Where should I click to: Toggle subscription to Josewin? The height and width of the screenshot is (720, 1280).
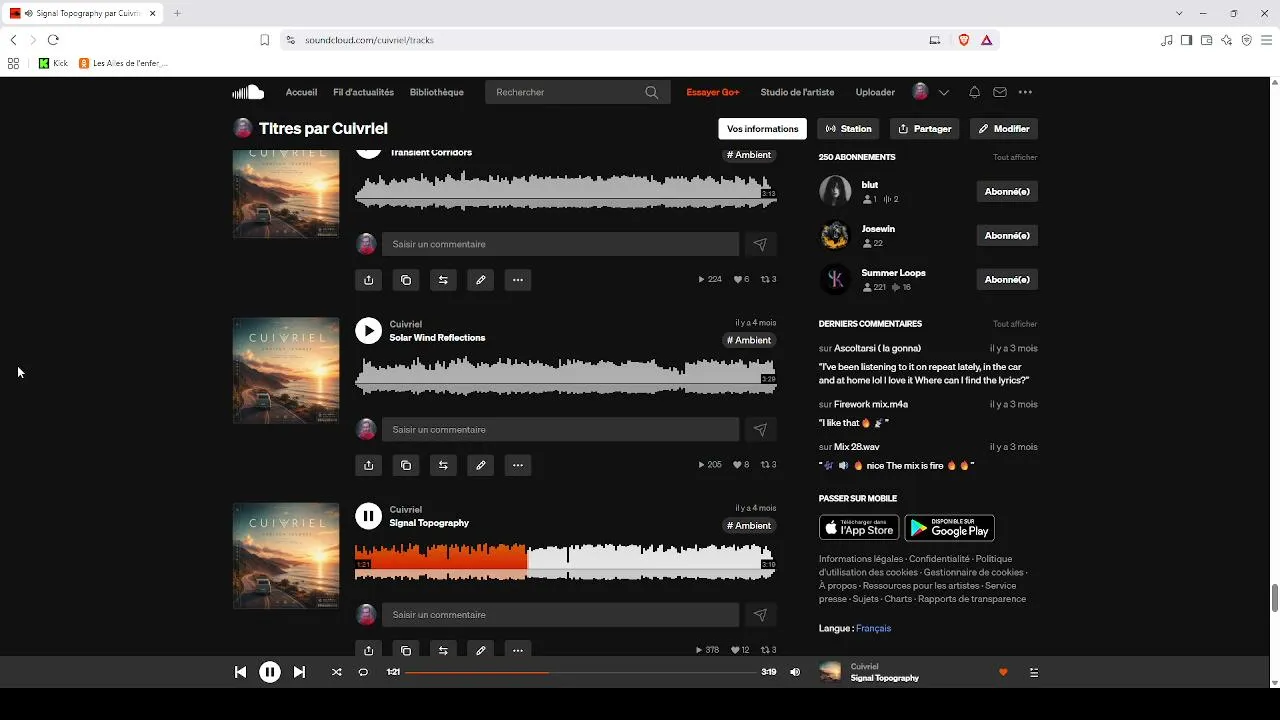click(x=1007, y=236)
